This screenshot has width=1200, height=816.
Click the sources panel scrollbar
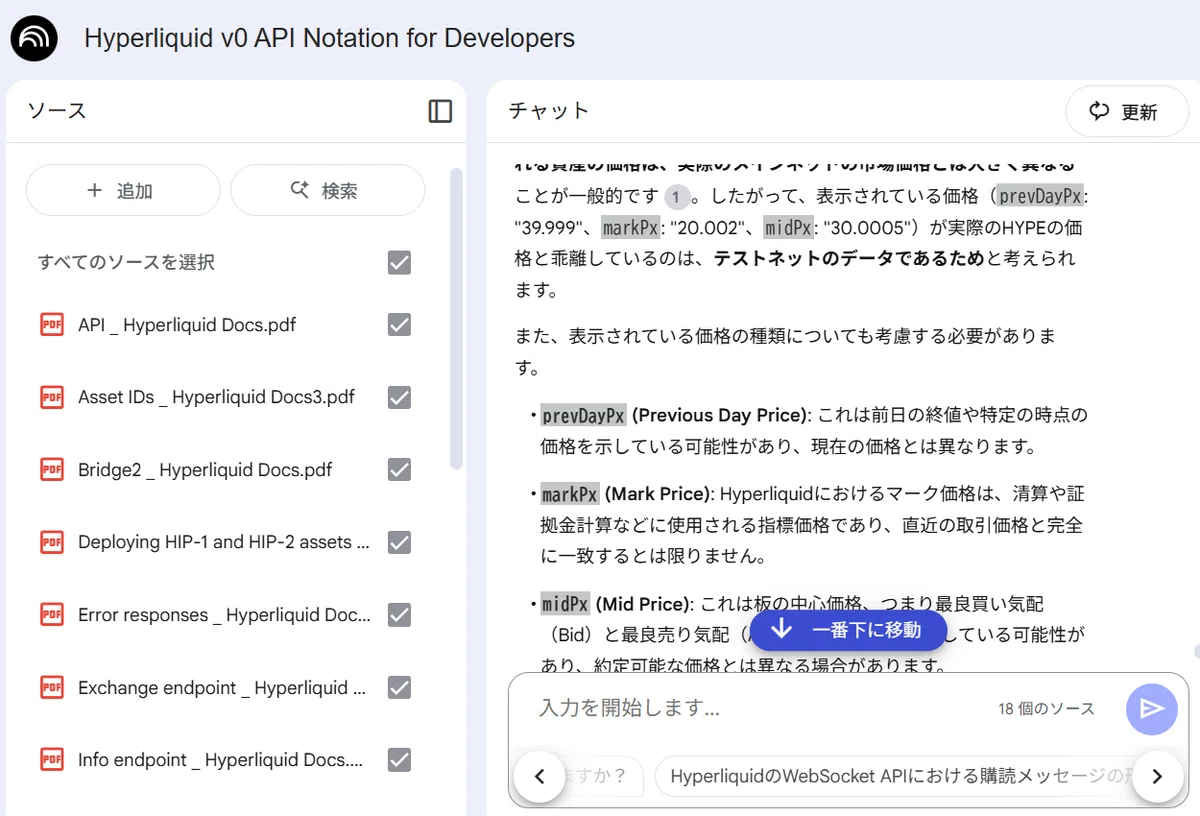coord(456,318)
